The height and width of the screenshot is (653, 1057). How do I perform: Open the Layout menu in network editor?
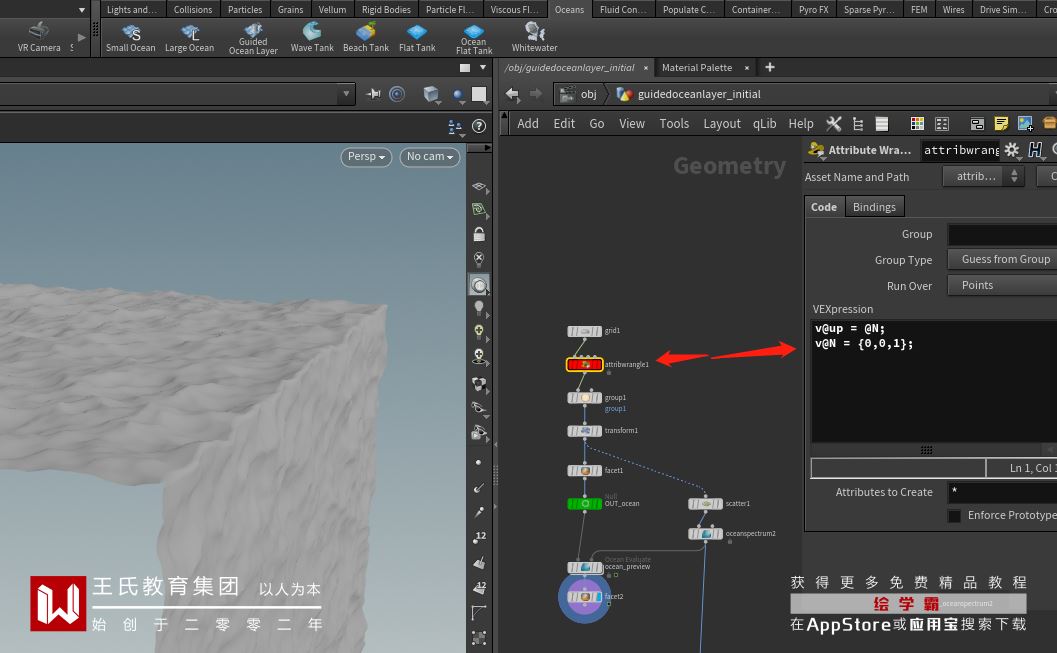point(721,124)
